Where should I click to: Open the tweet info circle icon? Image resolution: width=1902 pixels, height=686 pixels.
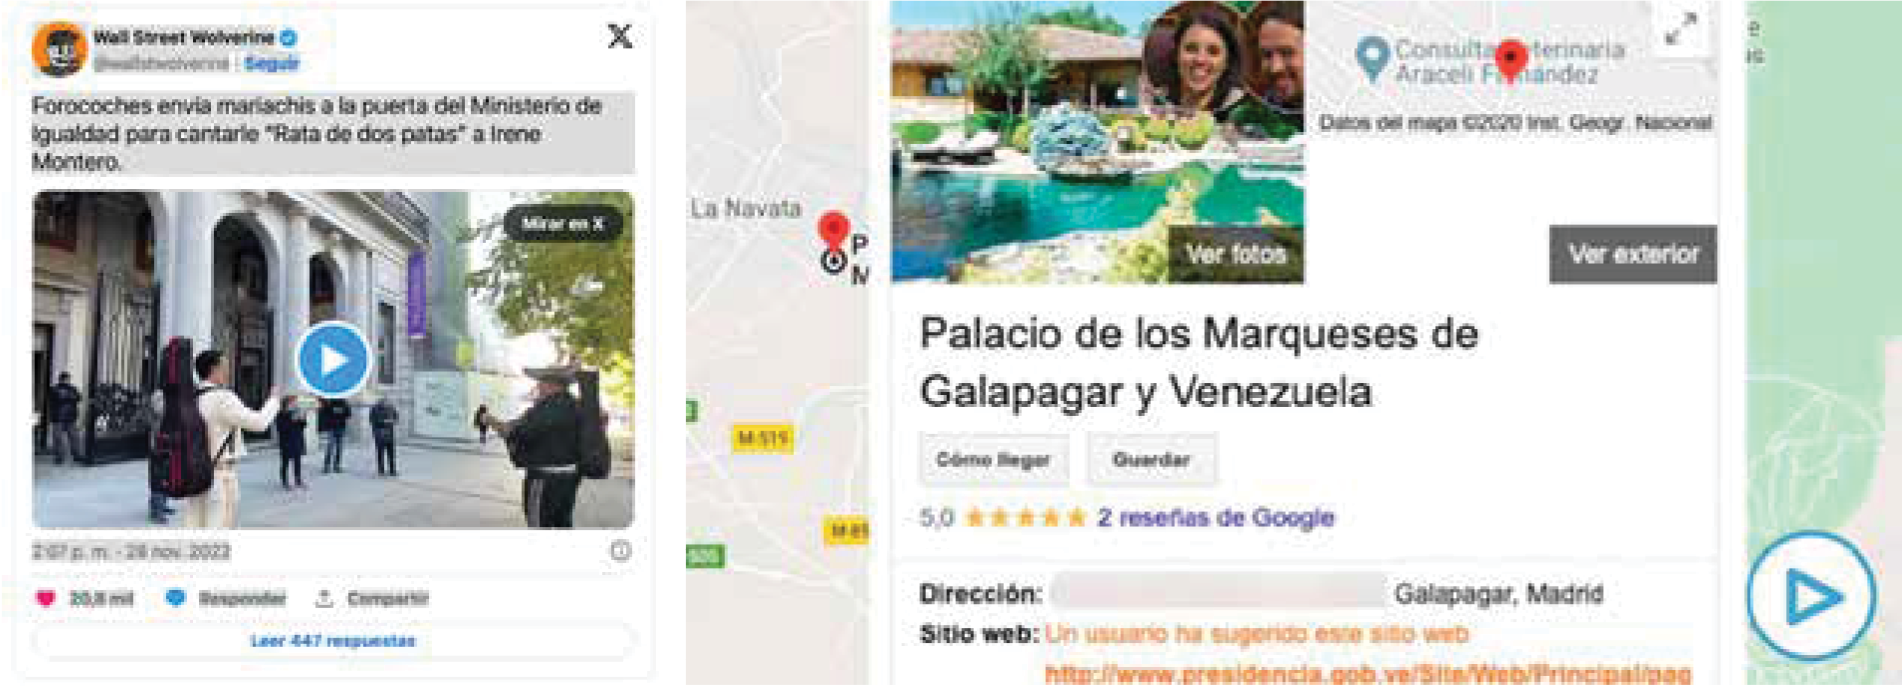click(x=621, y=551)
